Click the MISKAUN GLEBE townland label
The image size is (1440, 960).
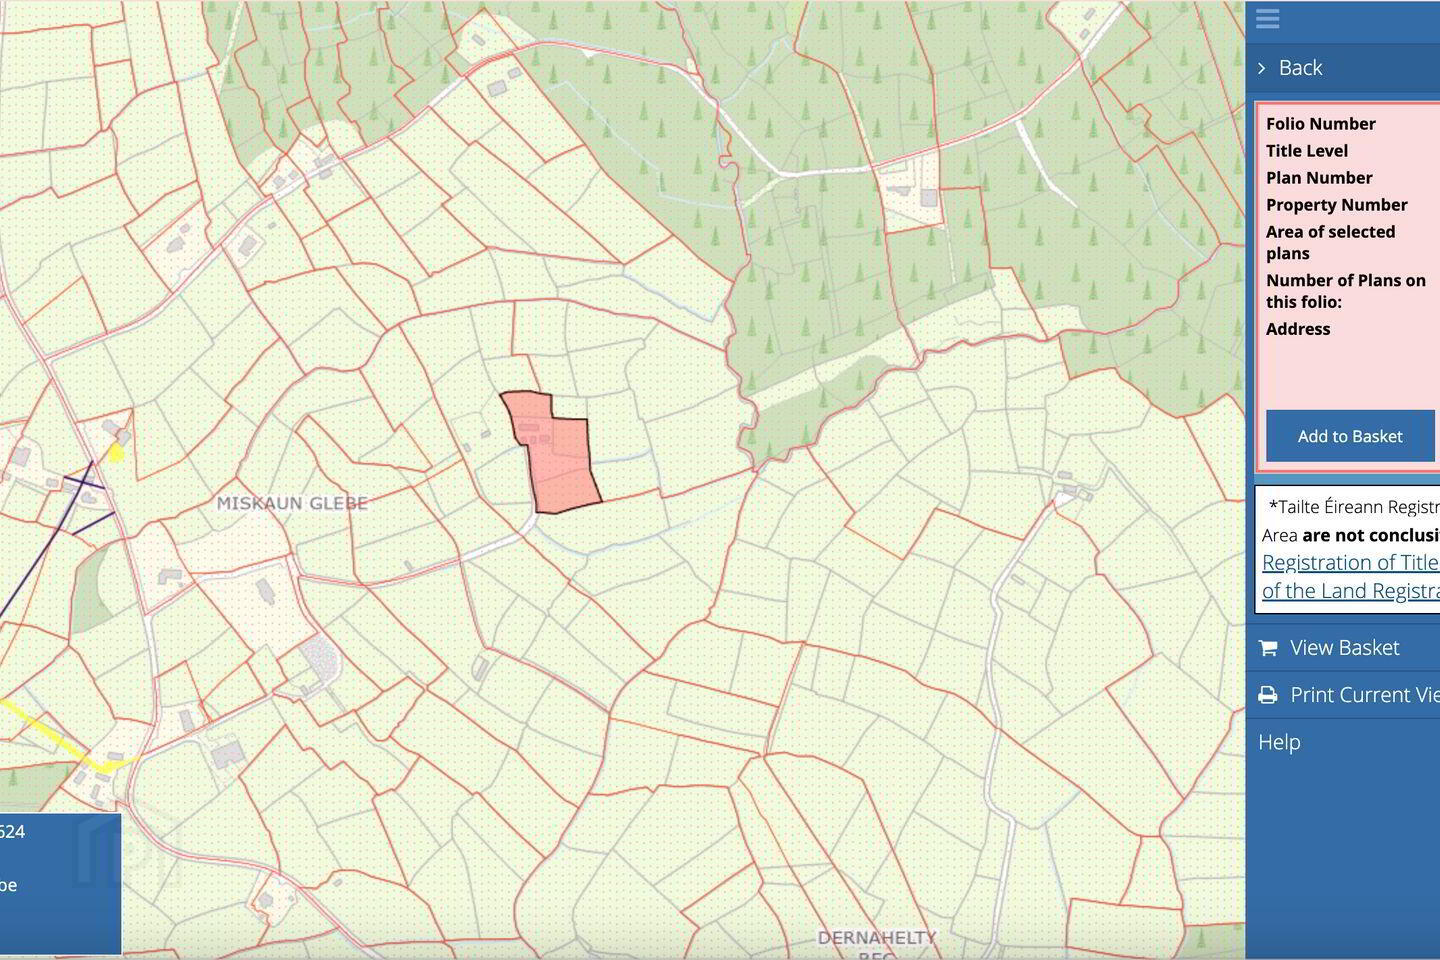point(293,503)
